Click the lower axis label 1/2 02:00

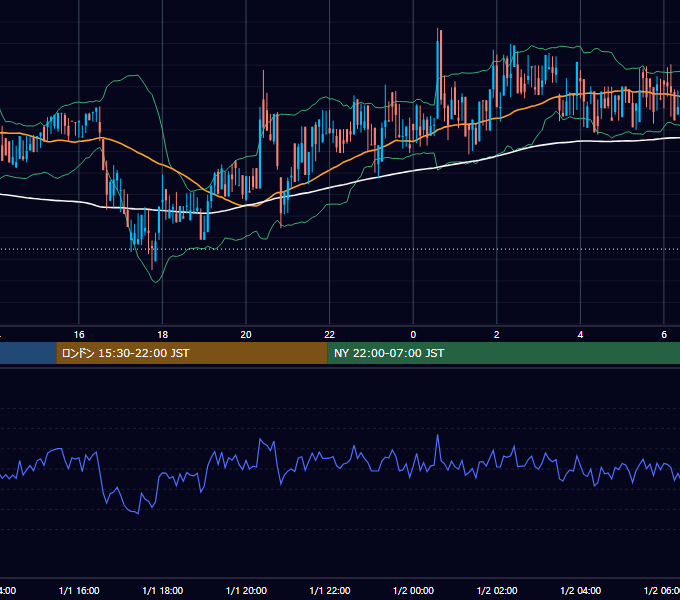pyautogui.click(x=497, y=591)
